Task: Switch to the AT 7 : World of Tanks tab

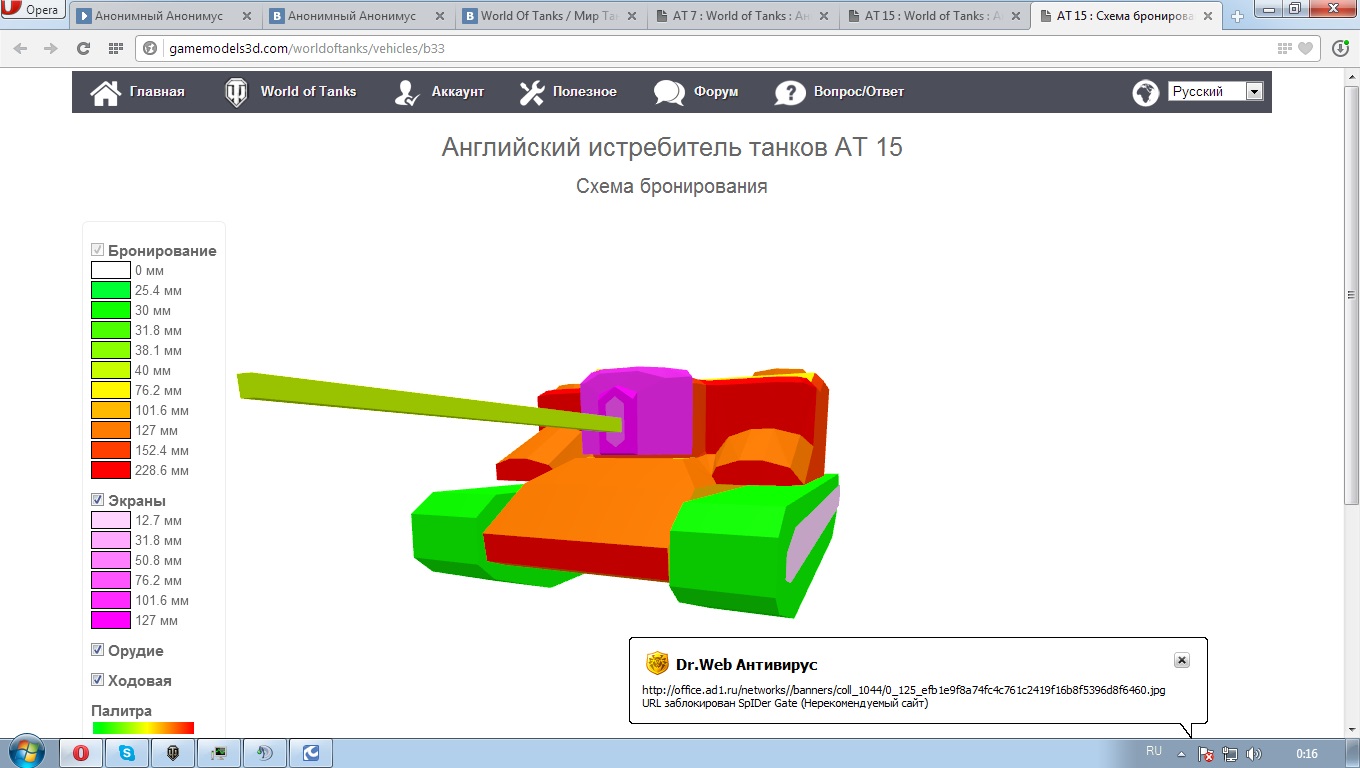Action: (x=741, y=16)
